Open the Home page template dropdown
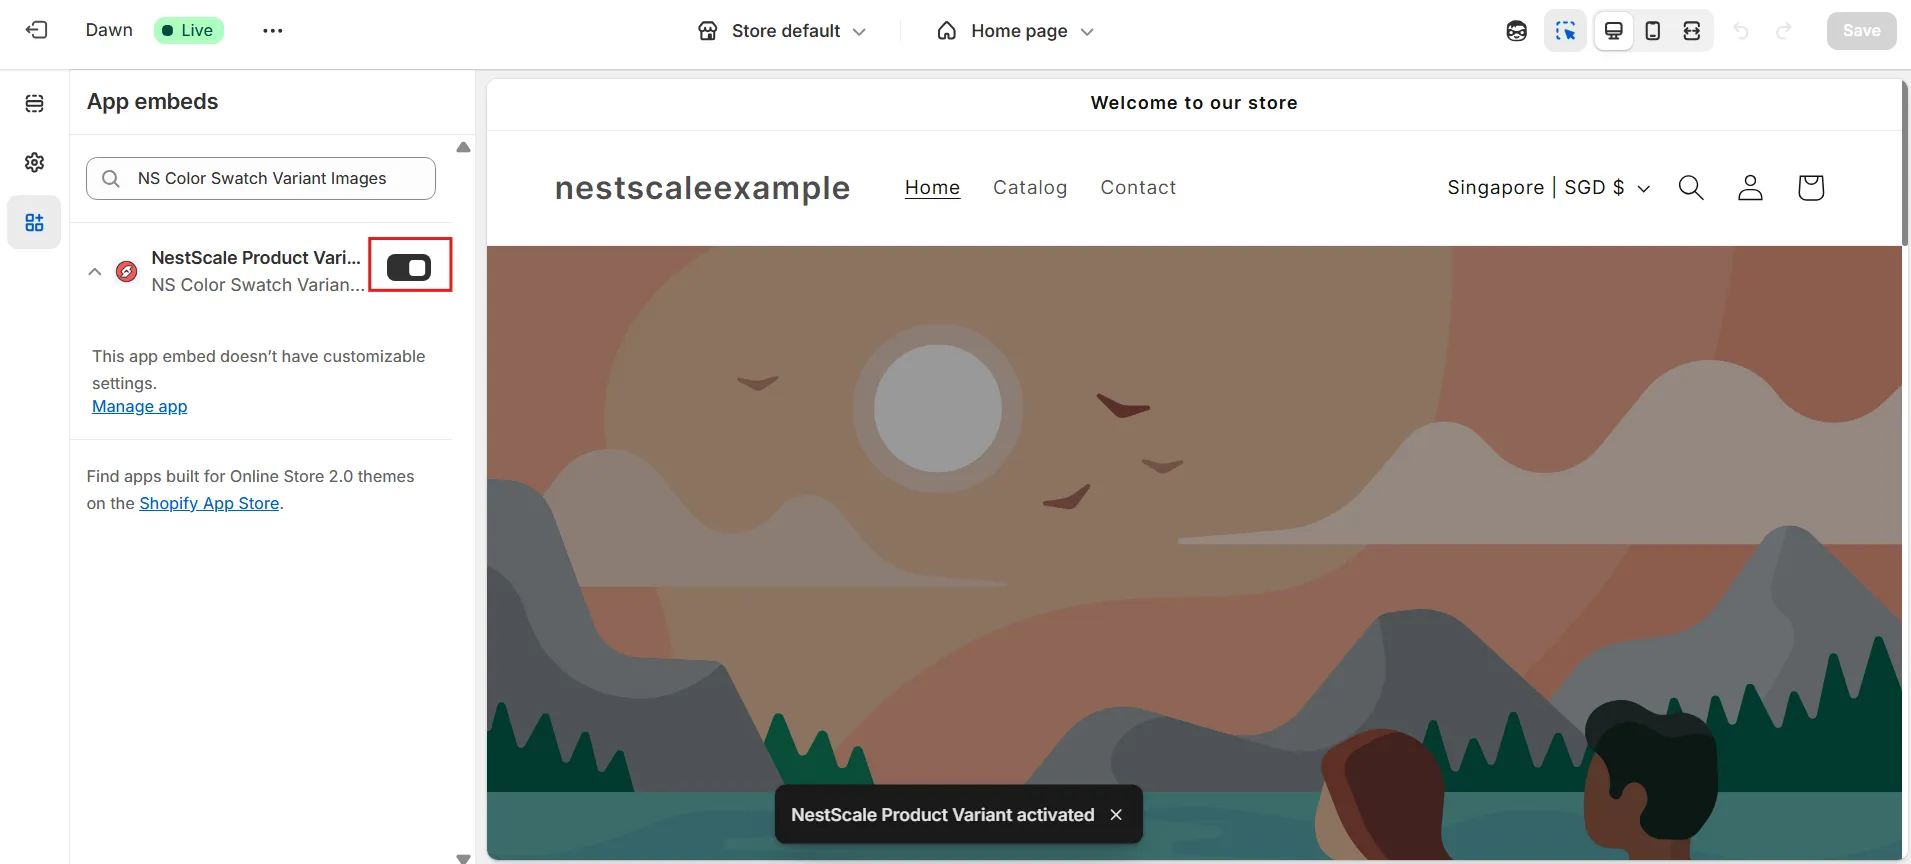Screen dimensions: 1911x864 pyautogui.click(x=1016, y=31)
